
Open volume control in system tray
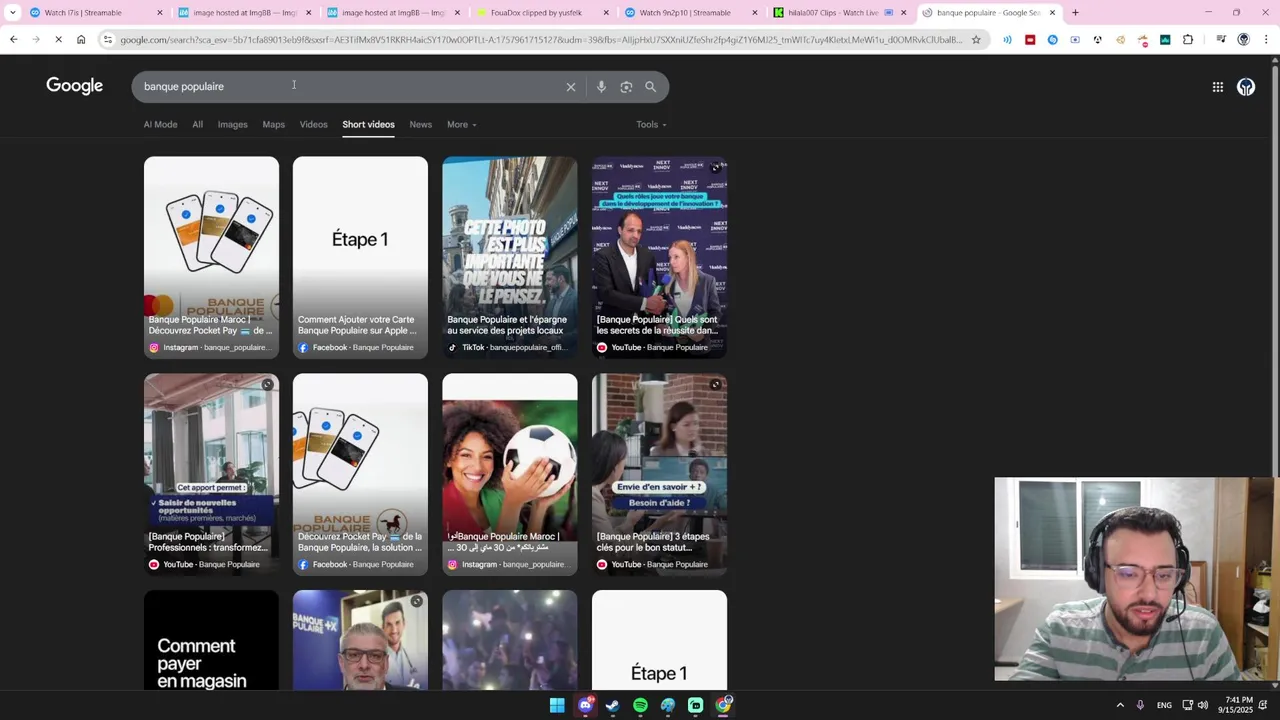click(1202, 705)
